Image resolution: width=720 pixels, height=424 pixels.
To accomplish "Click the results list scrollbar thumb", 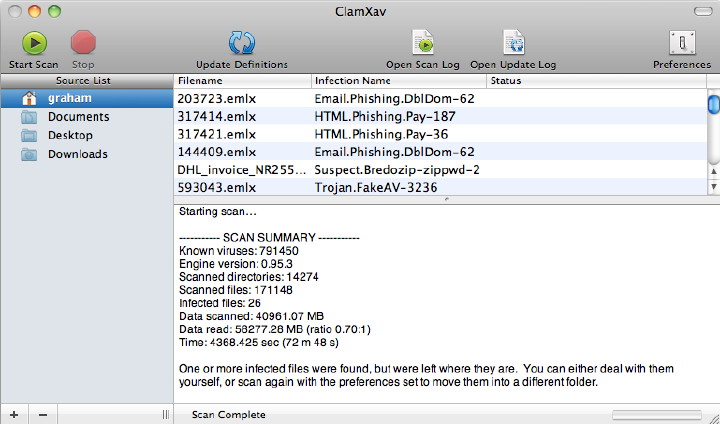I will tap(714, 104).
